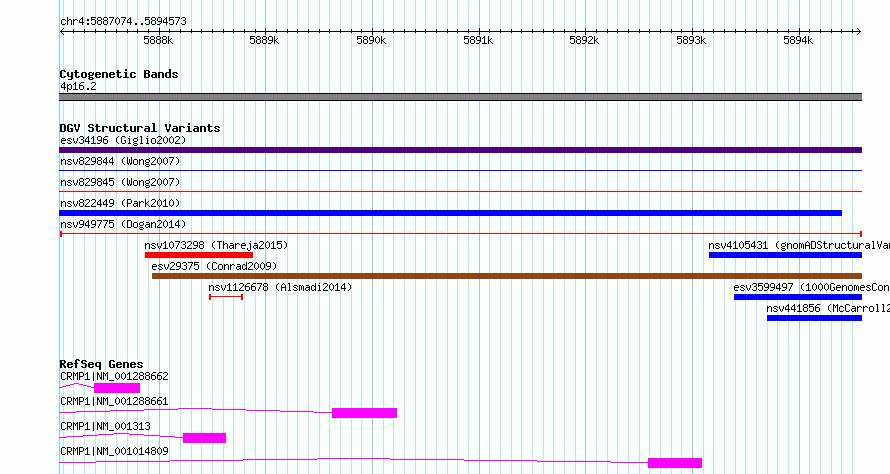Click the RefSeq Genes track title
890x474 pixels.
(102, 364)
